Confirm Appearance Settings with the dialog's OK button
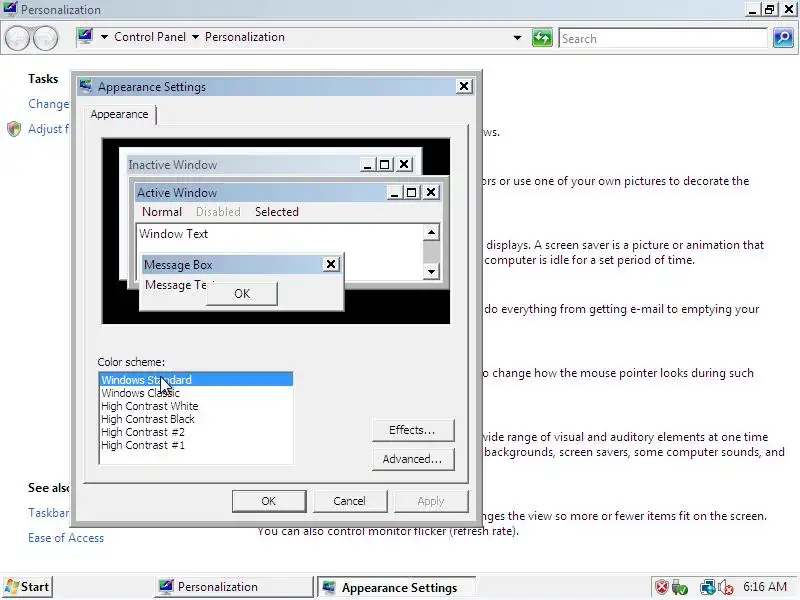800x600 pixels. [269, 501]
